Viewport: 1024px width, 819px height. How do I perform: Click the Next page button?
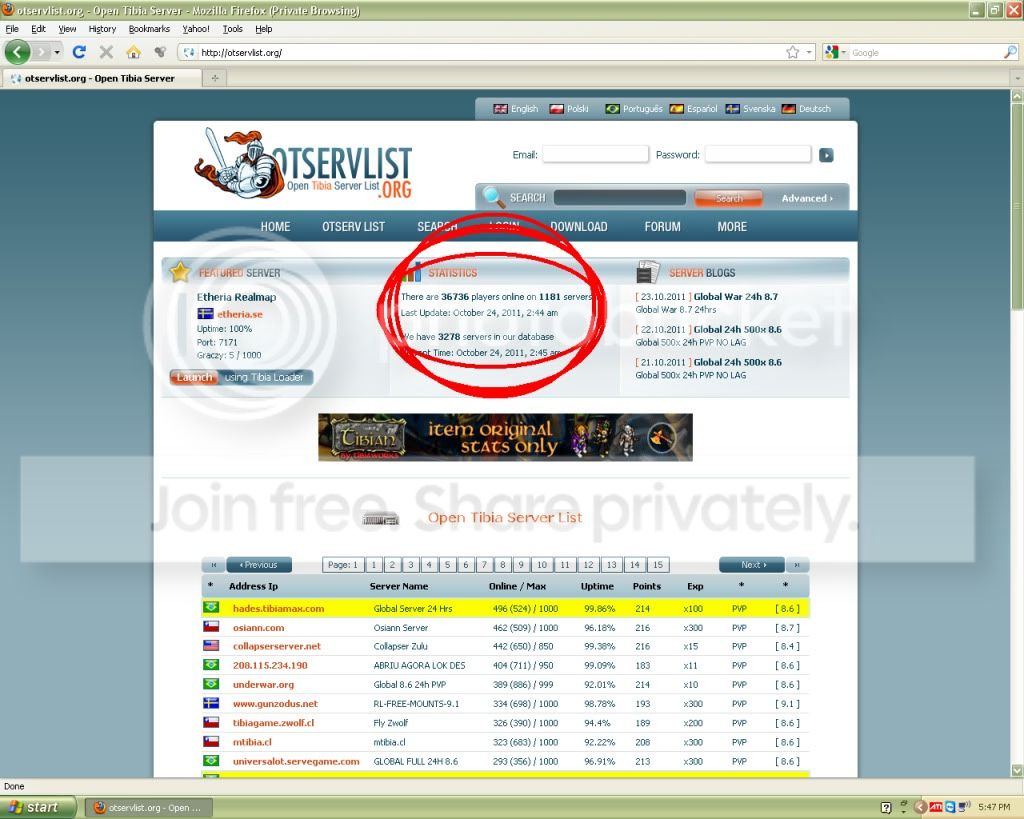pyautogui.click(x=752, y=565)
